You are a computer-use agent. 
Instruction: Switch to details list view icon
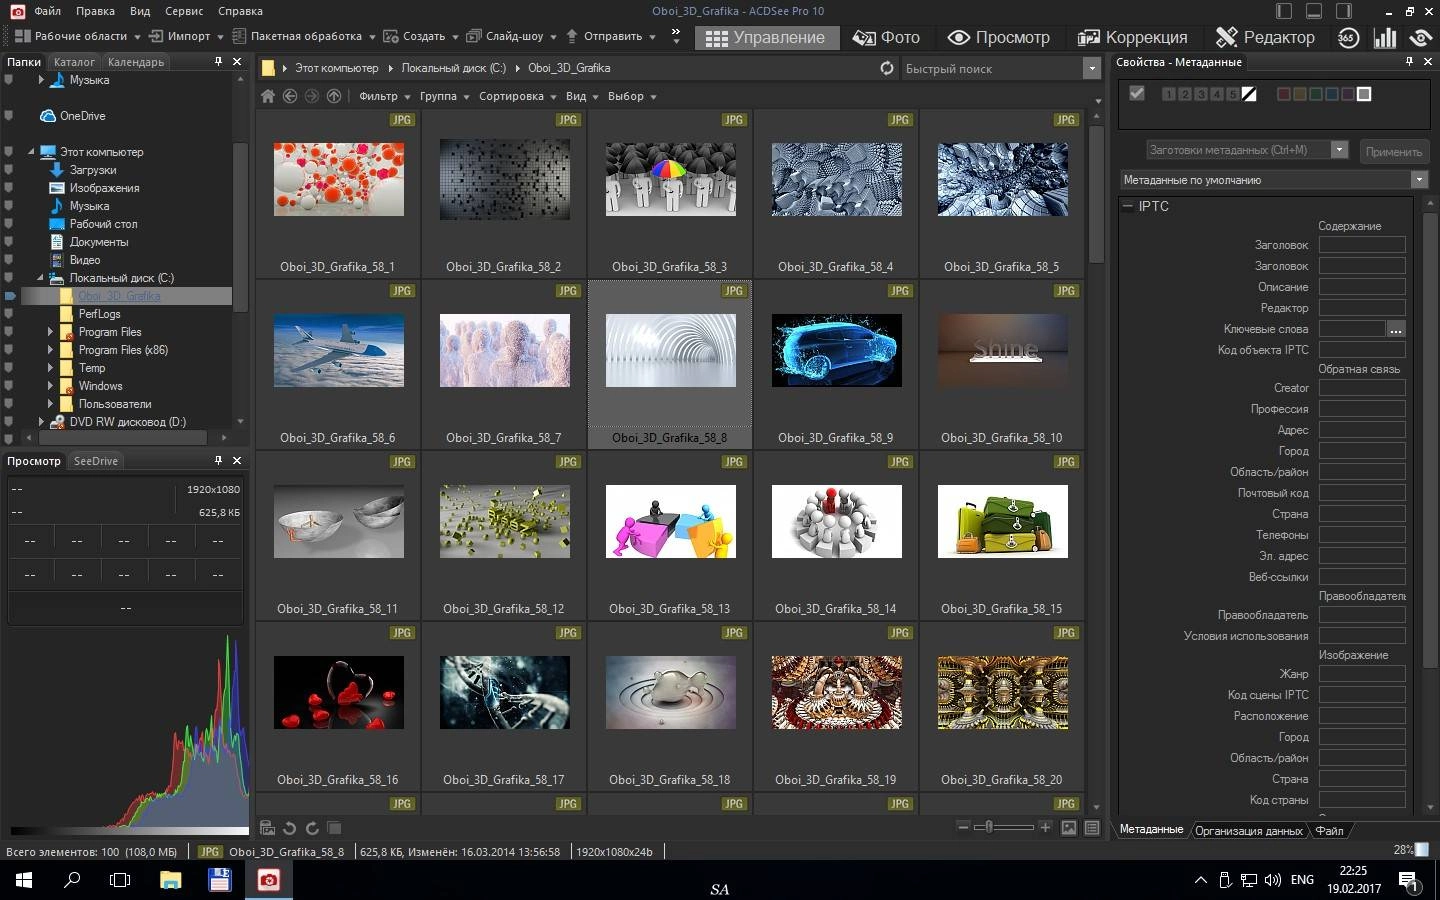click(1092, 828)
